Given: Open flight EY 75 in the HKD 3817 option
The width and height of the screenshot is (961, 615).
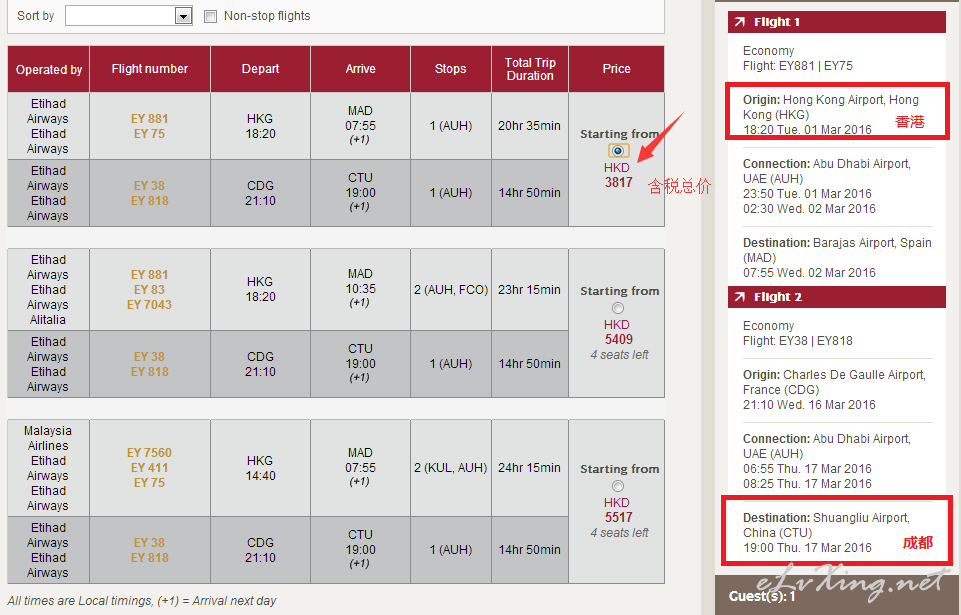Looking at the screenshot, I should pos(150,134).
